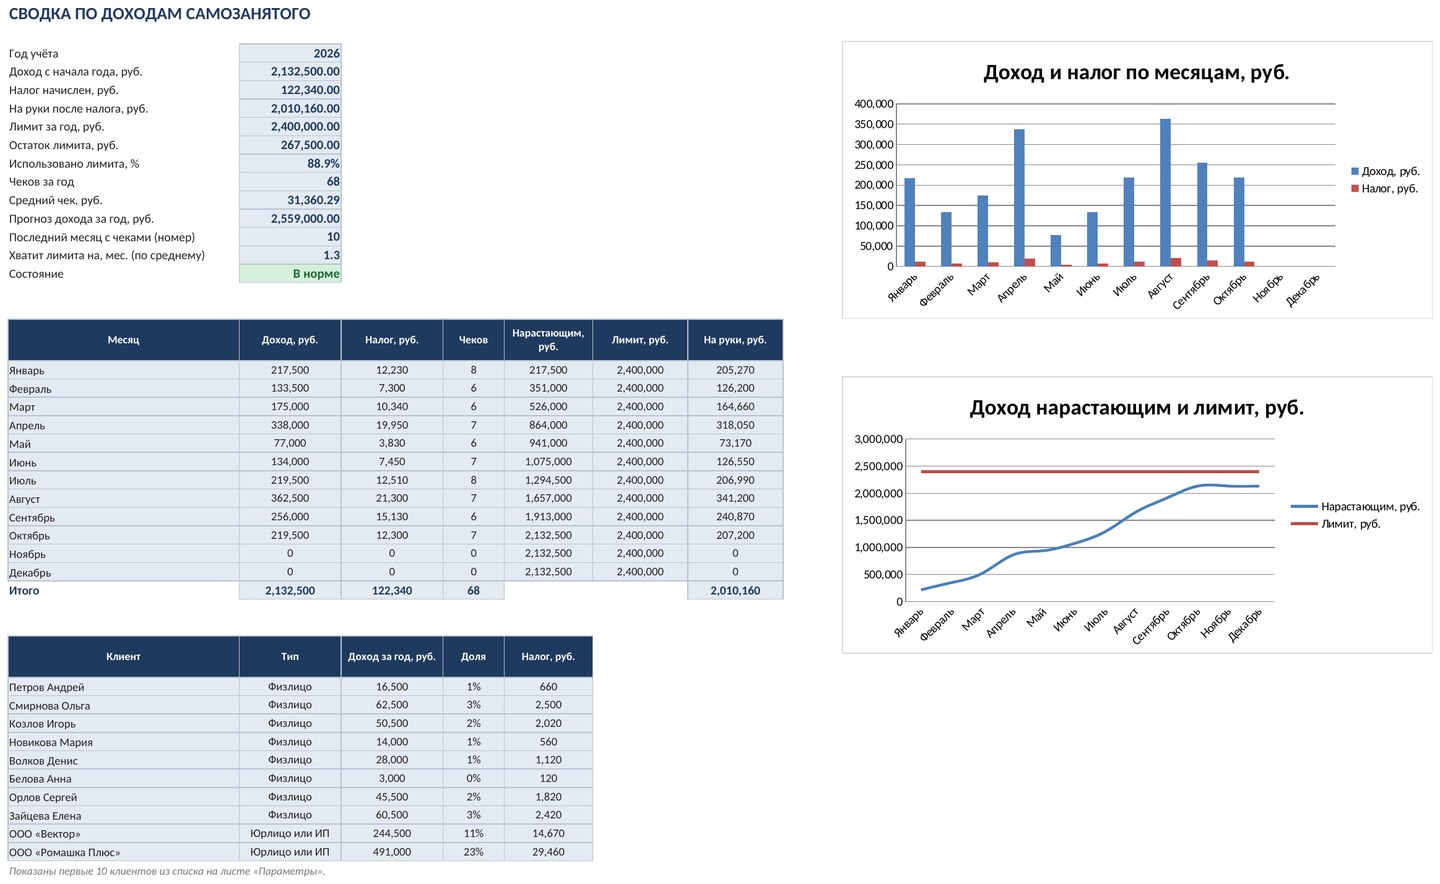Click the 'Месяц' column header
The width and height of the screenshot is (1440, 884).
click(x=123, y=340)
